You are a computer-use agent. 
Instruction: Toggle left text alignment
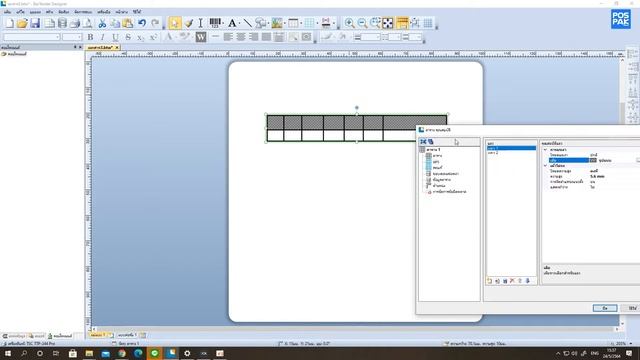[228, 37]
